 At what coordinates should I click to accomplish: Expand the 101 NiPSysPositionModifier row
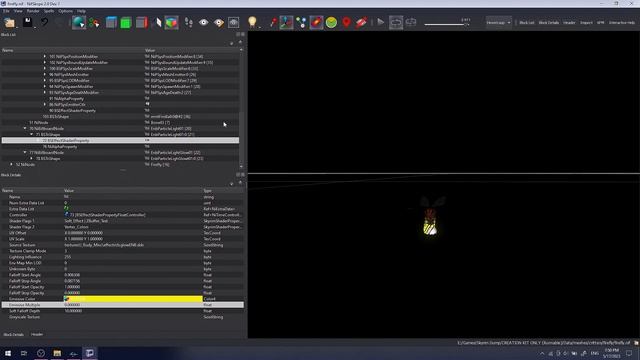(45, 57)
